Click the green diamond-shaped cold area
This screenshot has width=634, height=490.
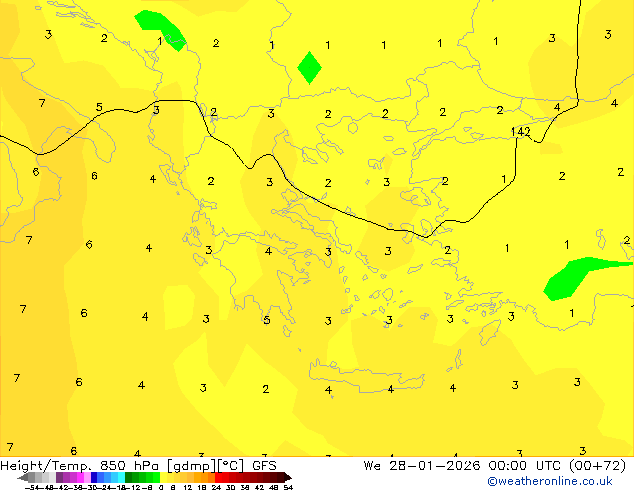309,68
